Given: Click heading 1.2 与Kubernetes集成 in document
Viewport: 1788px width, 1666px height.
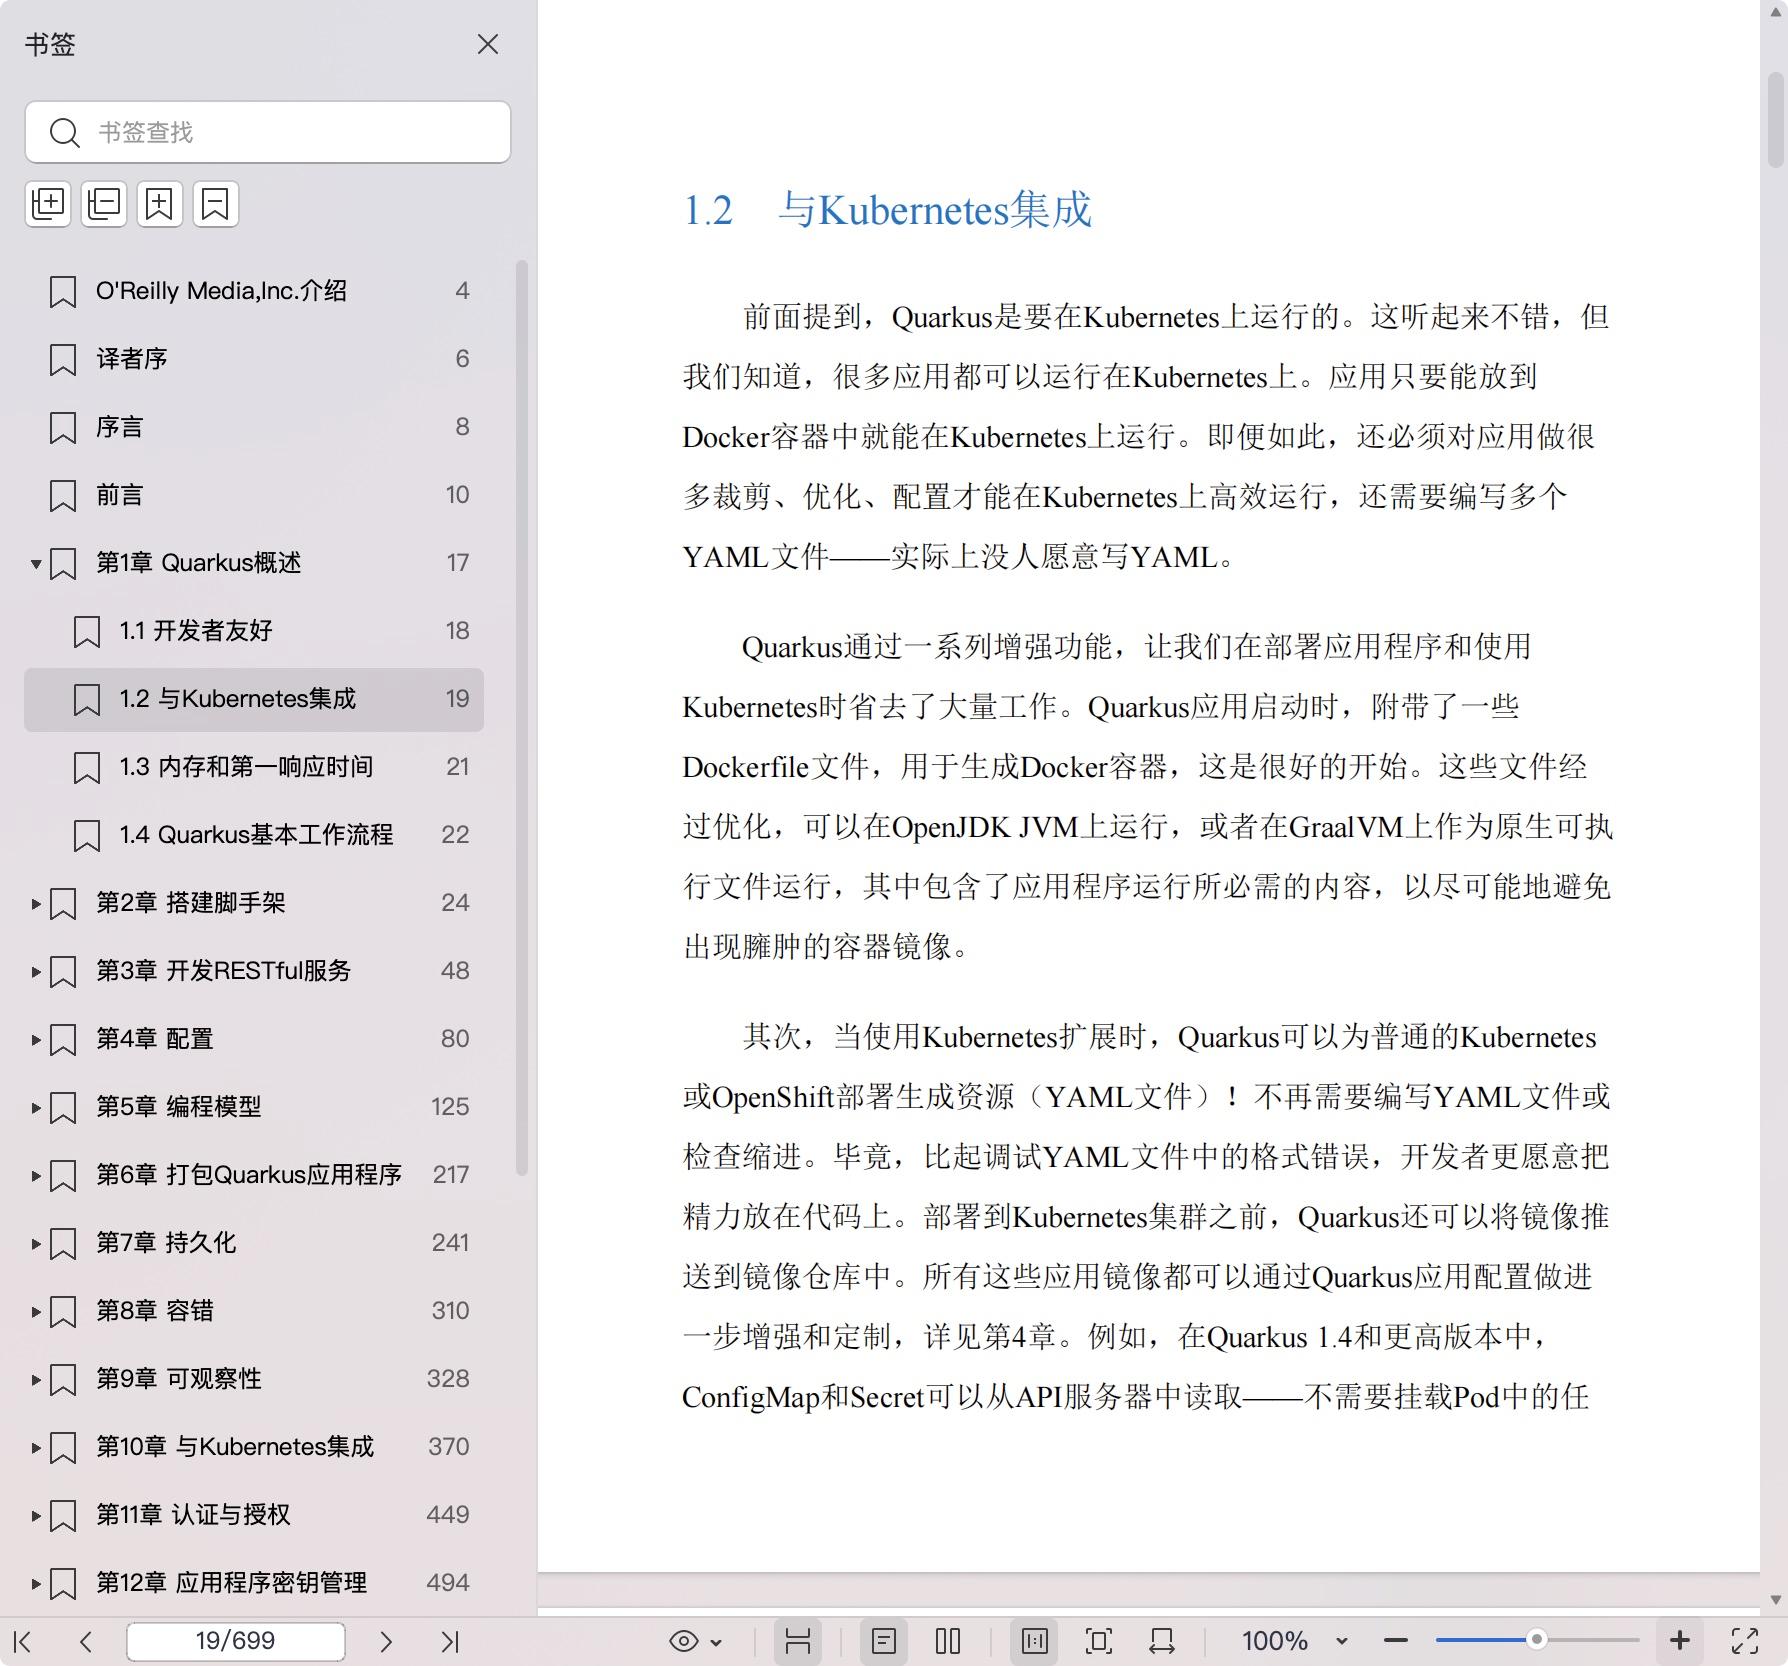Looking at the screenshot, I should point(887,210).
